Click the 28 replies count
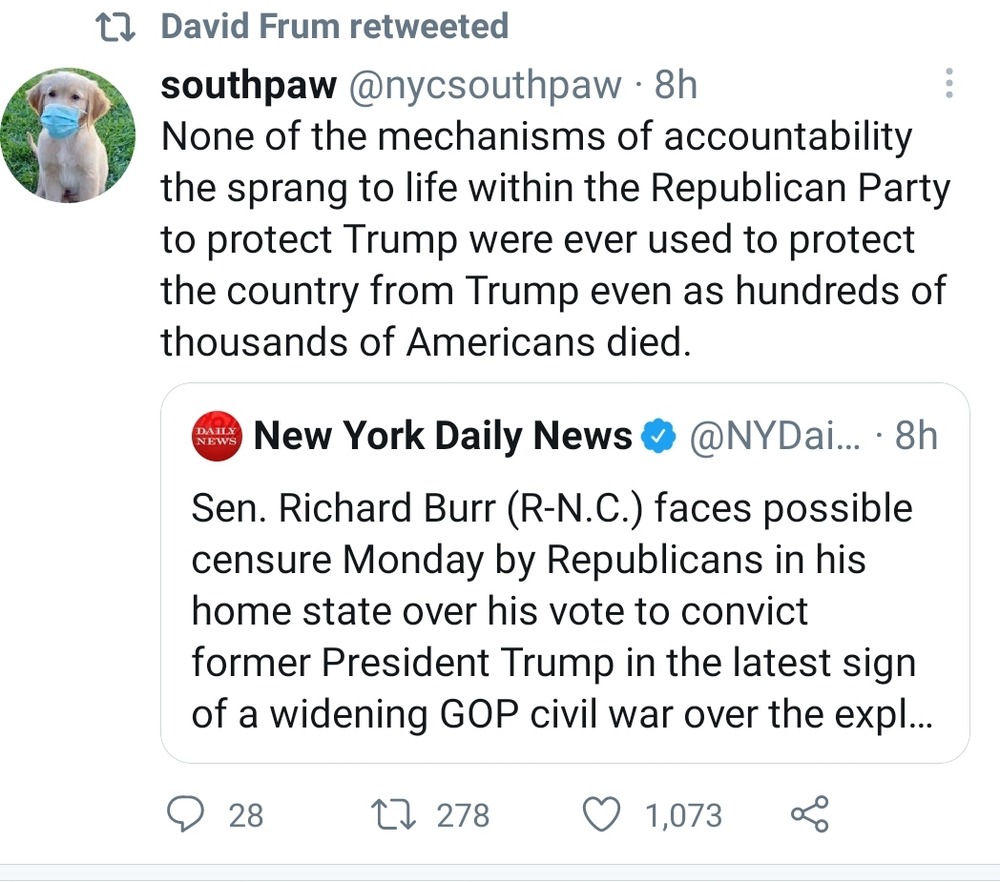 pos(246,816)
